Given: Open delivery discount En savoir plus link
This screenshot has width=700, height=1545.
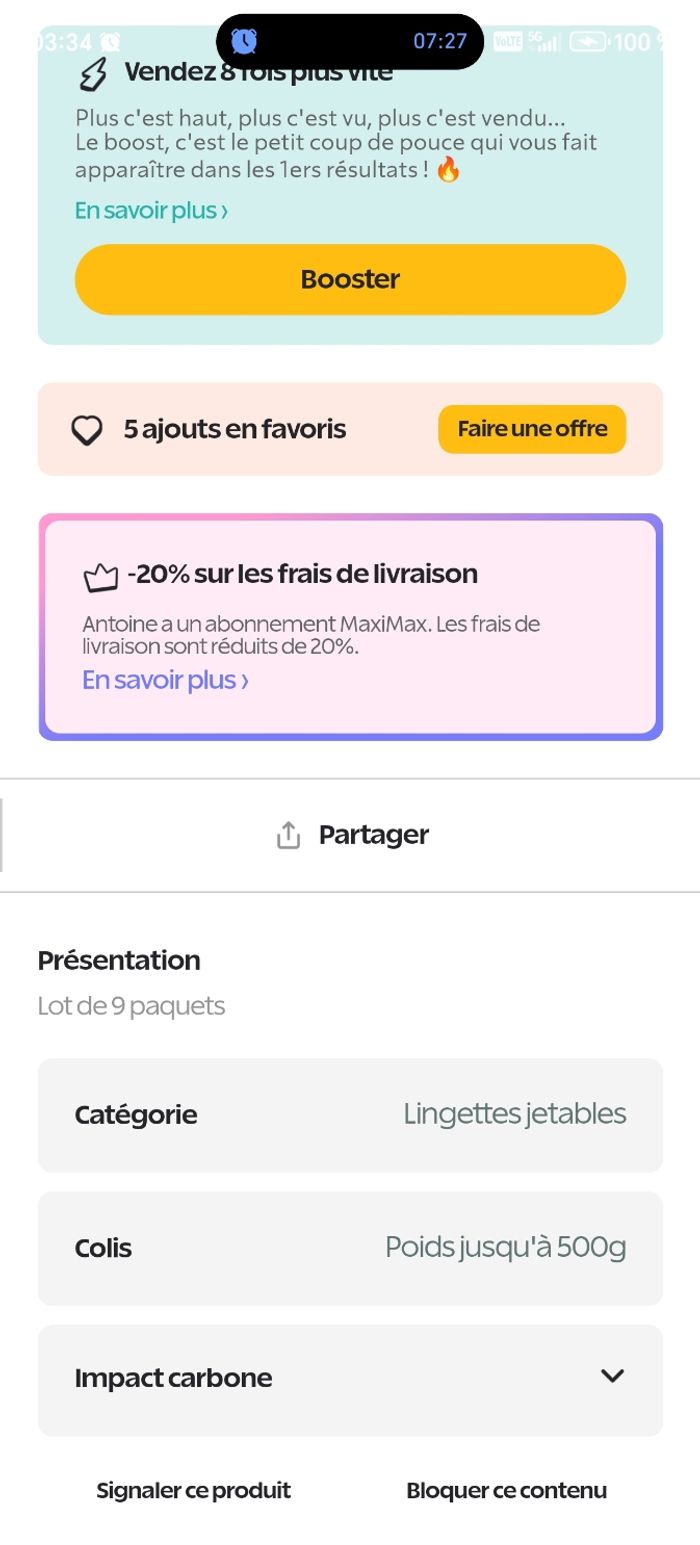Looking at the screenshot, I should pyautogui.click(x=165, y=680).
